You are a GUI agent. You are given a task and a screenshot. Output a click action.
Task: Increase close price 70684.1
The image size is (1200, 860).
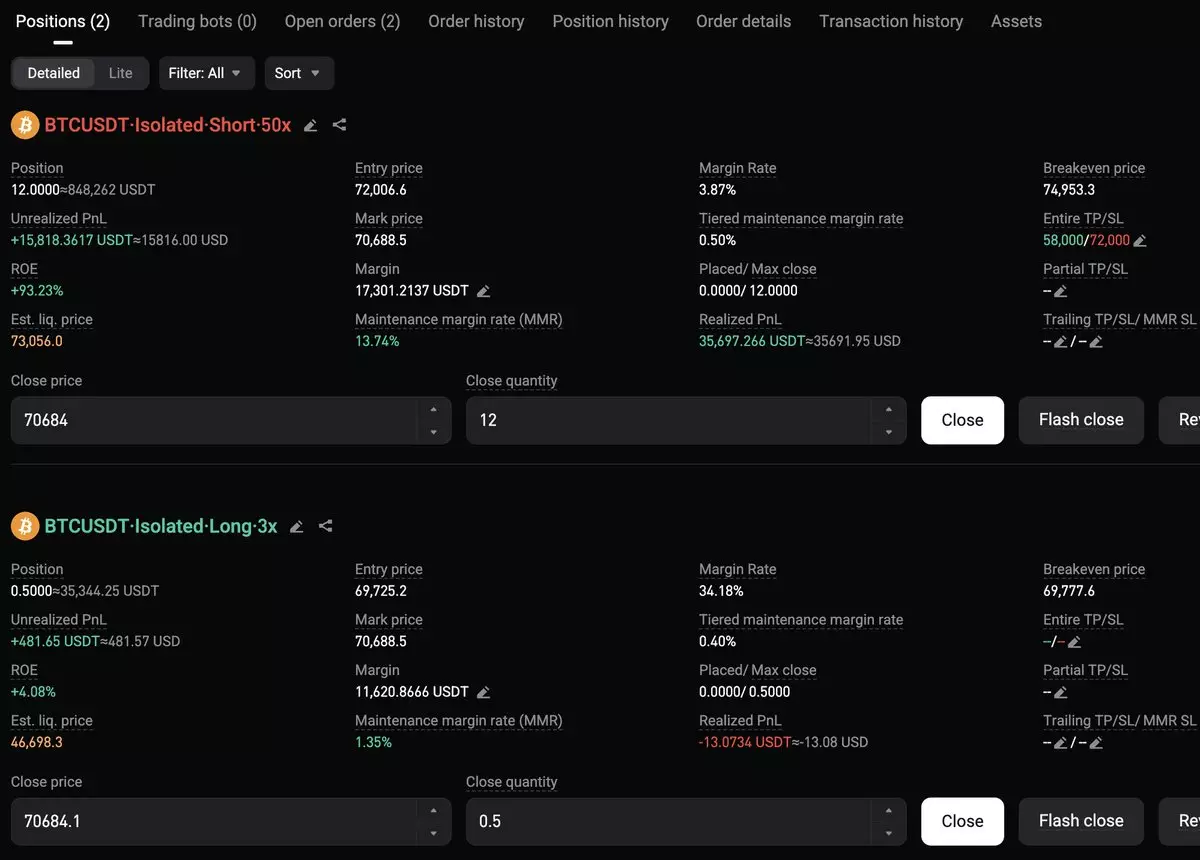click(x=433, y=810)
